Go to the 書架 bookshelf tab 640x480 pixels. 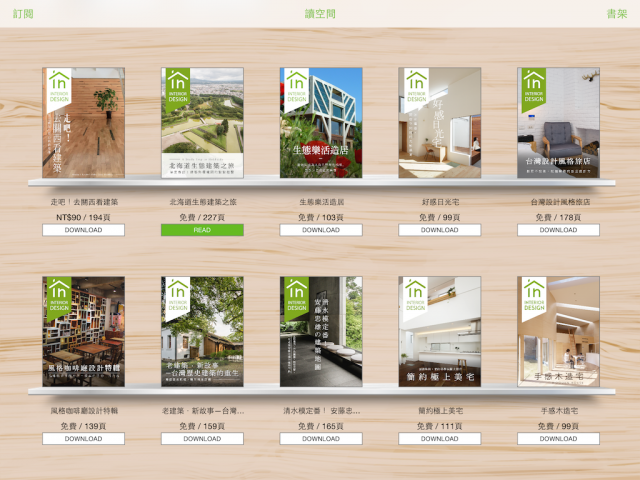coord(617,14)
